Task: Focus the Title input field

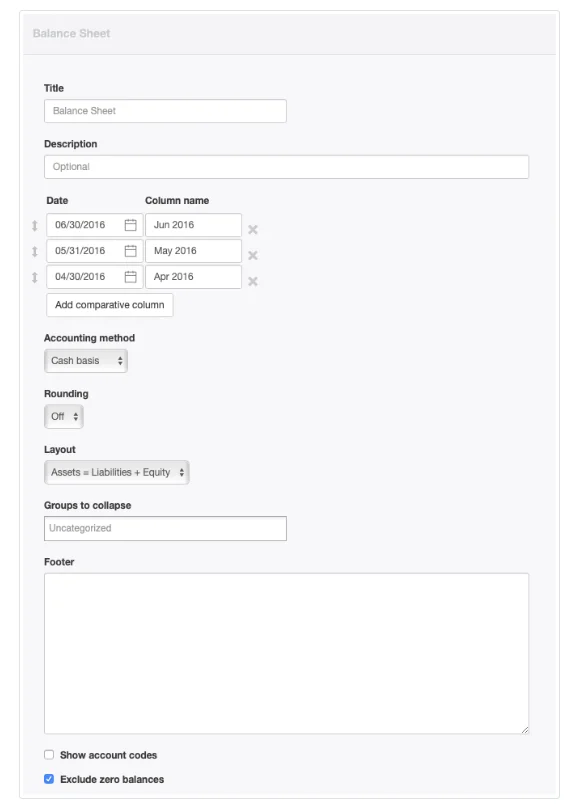Action: tap(165, 111)
